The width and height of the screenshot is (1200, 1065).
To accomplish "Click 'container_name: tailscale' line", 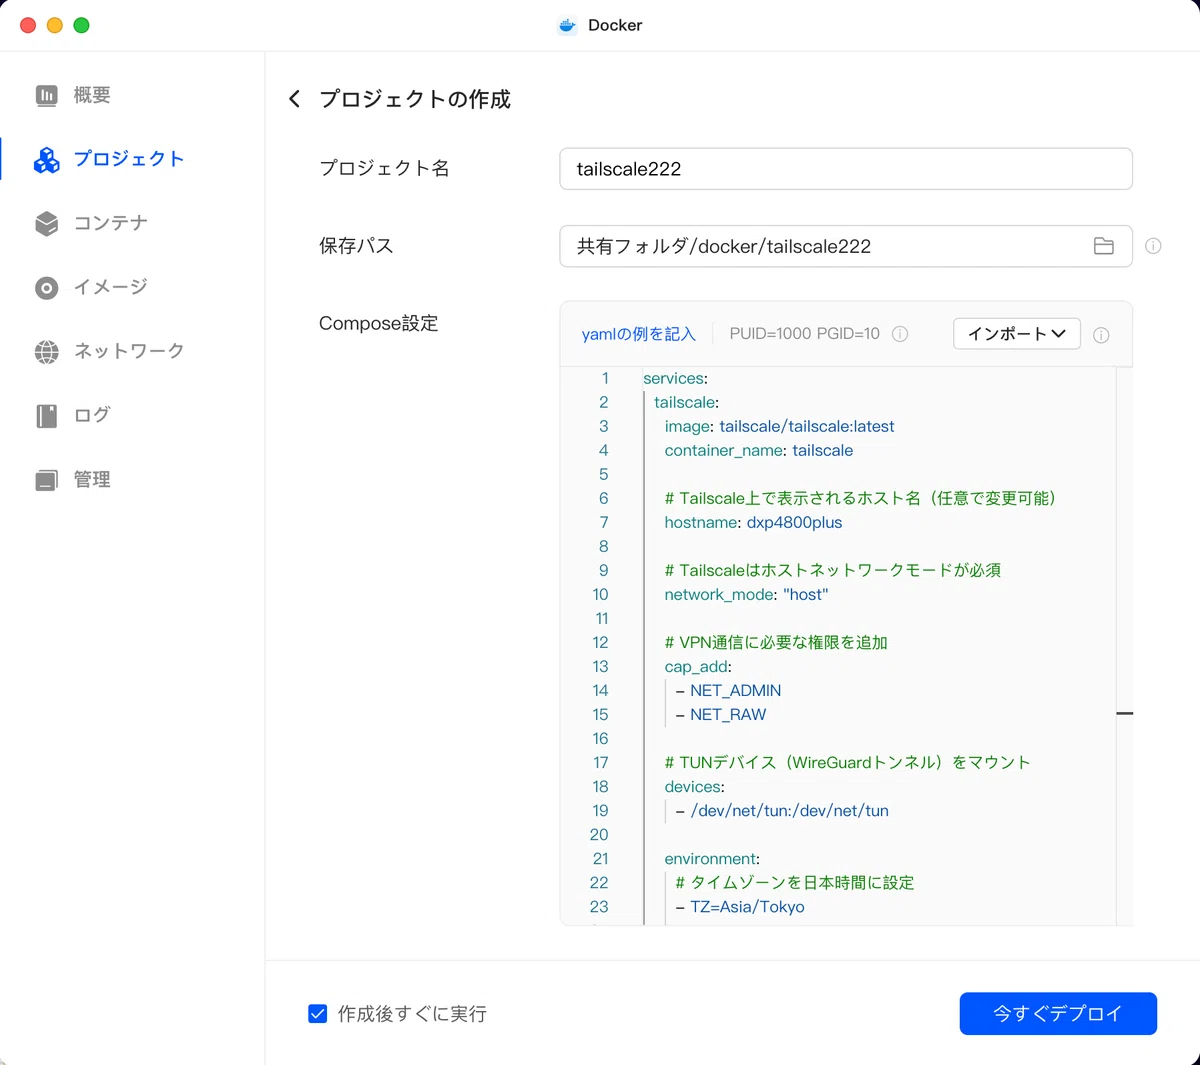I will [x=759, y=450].
